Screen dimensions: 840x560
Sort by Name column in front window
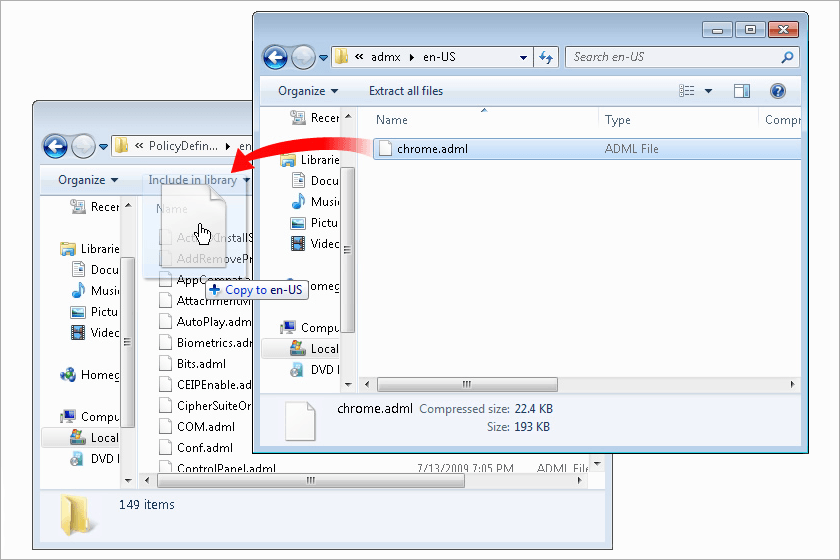click(392, 120)
